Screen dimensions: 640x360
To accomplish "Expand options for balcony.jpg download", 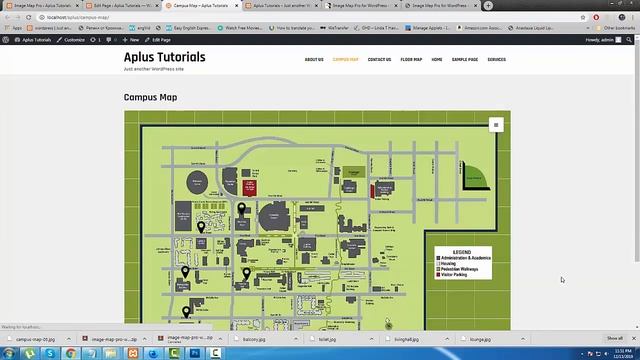I will 296,339.
